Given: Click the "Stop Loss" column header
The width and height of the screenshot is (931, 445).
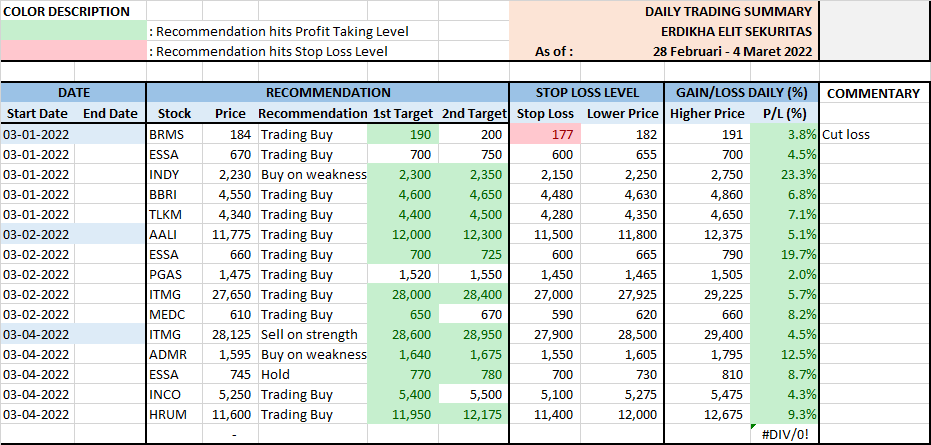Looking at the screenshot, I should [546, 114].
